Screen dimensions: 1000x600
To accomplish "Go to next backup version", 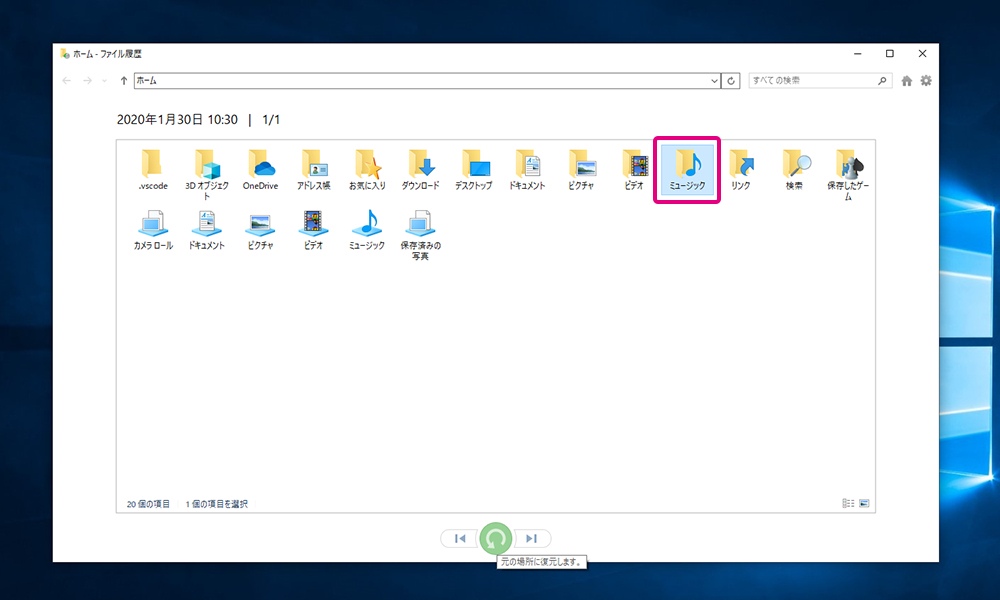I will click(x=532, y=539).
